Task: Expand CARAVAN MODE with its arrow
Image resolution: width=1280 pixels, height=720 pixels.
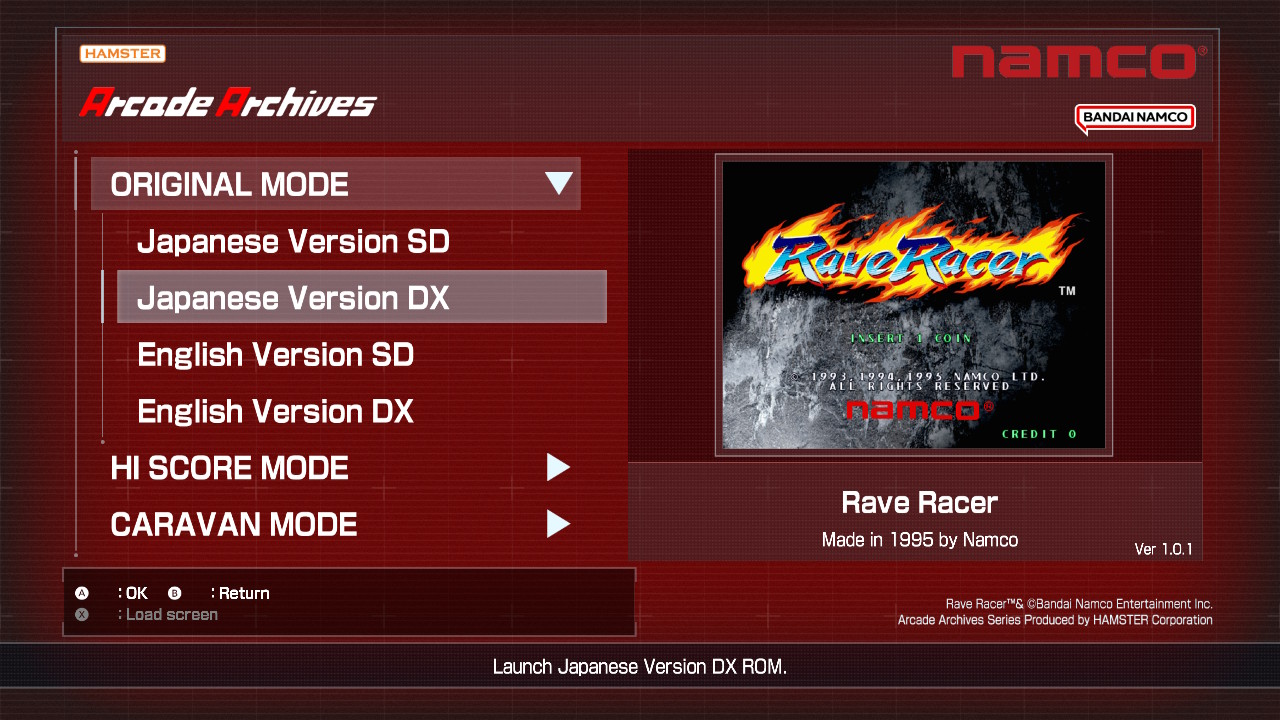Action: coord(558,524)
